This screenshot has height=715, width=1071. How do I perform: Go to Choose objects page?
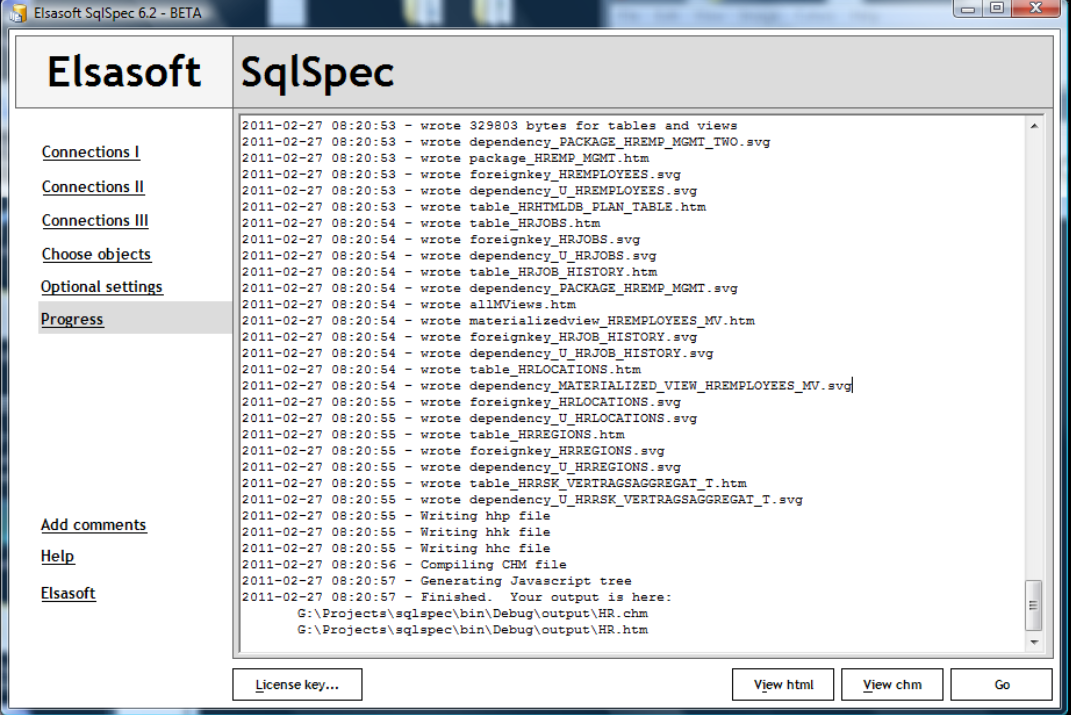pos(96,254)
